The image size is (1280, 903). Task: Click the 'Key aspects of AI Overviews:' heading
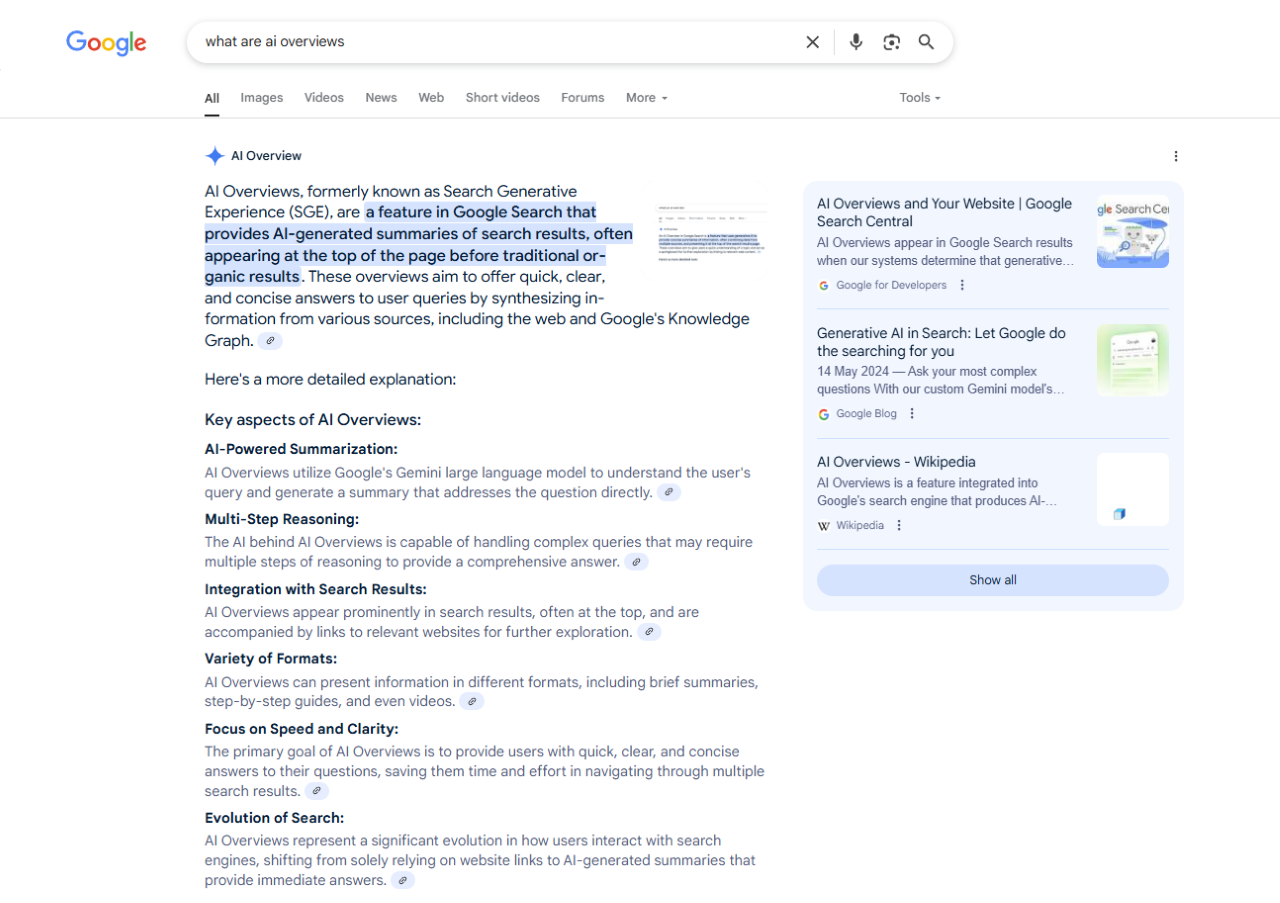coord(313,420)
